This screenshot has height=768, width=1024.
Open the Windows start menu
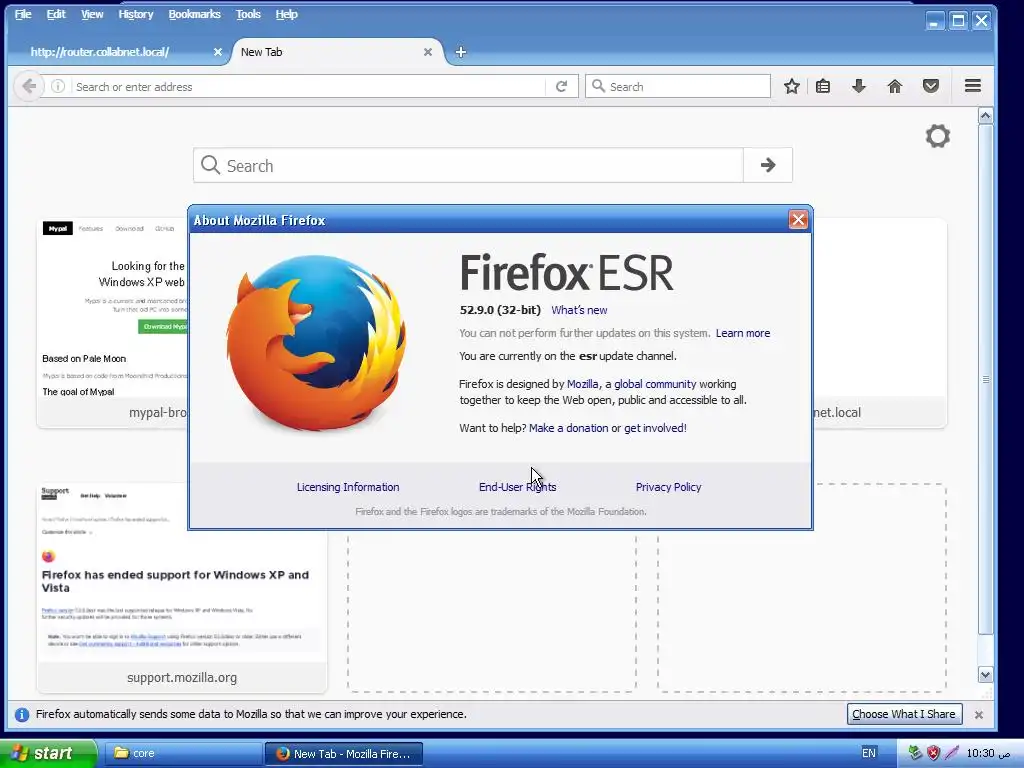[x=48, y=753]
